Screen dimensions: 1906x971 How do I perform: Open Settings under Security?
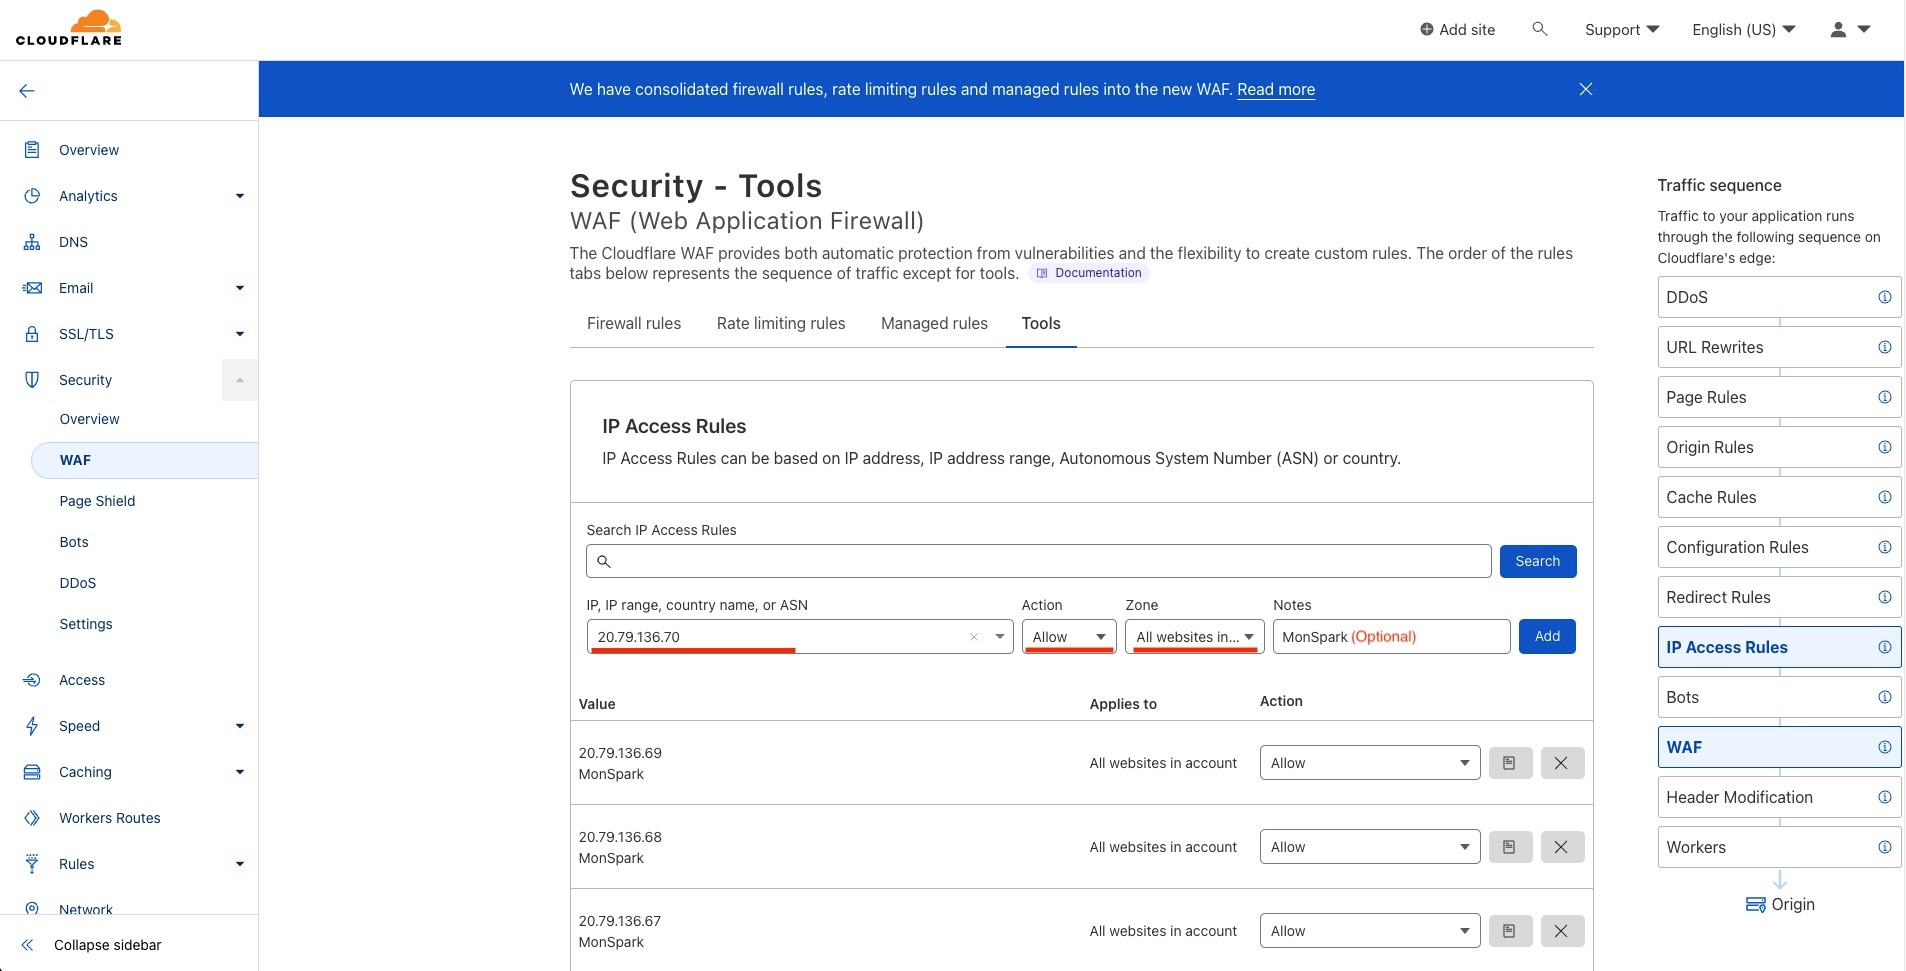(86, 624)
